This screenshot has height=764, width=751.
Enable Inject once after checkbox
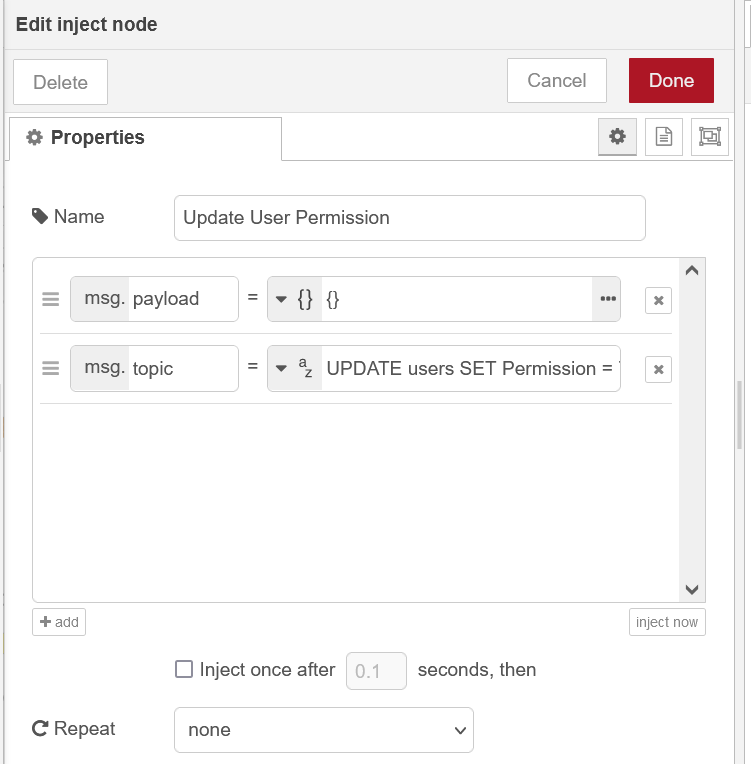point(184,670)
